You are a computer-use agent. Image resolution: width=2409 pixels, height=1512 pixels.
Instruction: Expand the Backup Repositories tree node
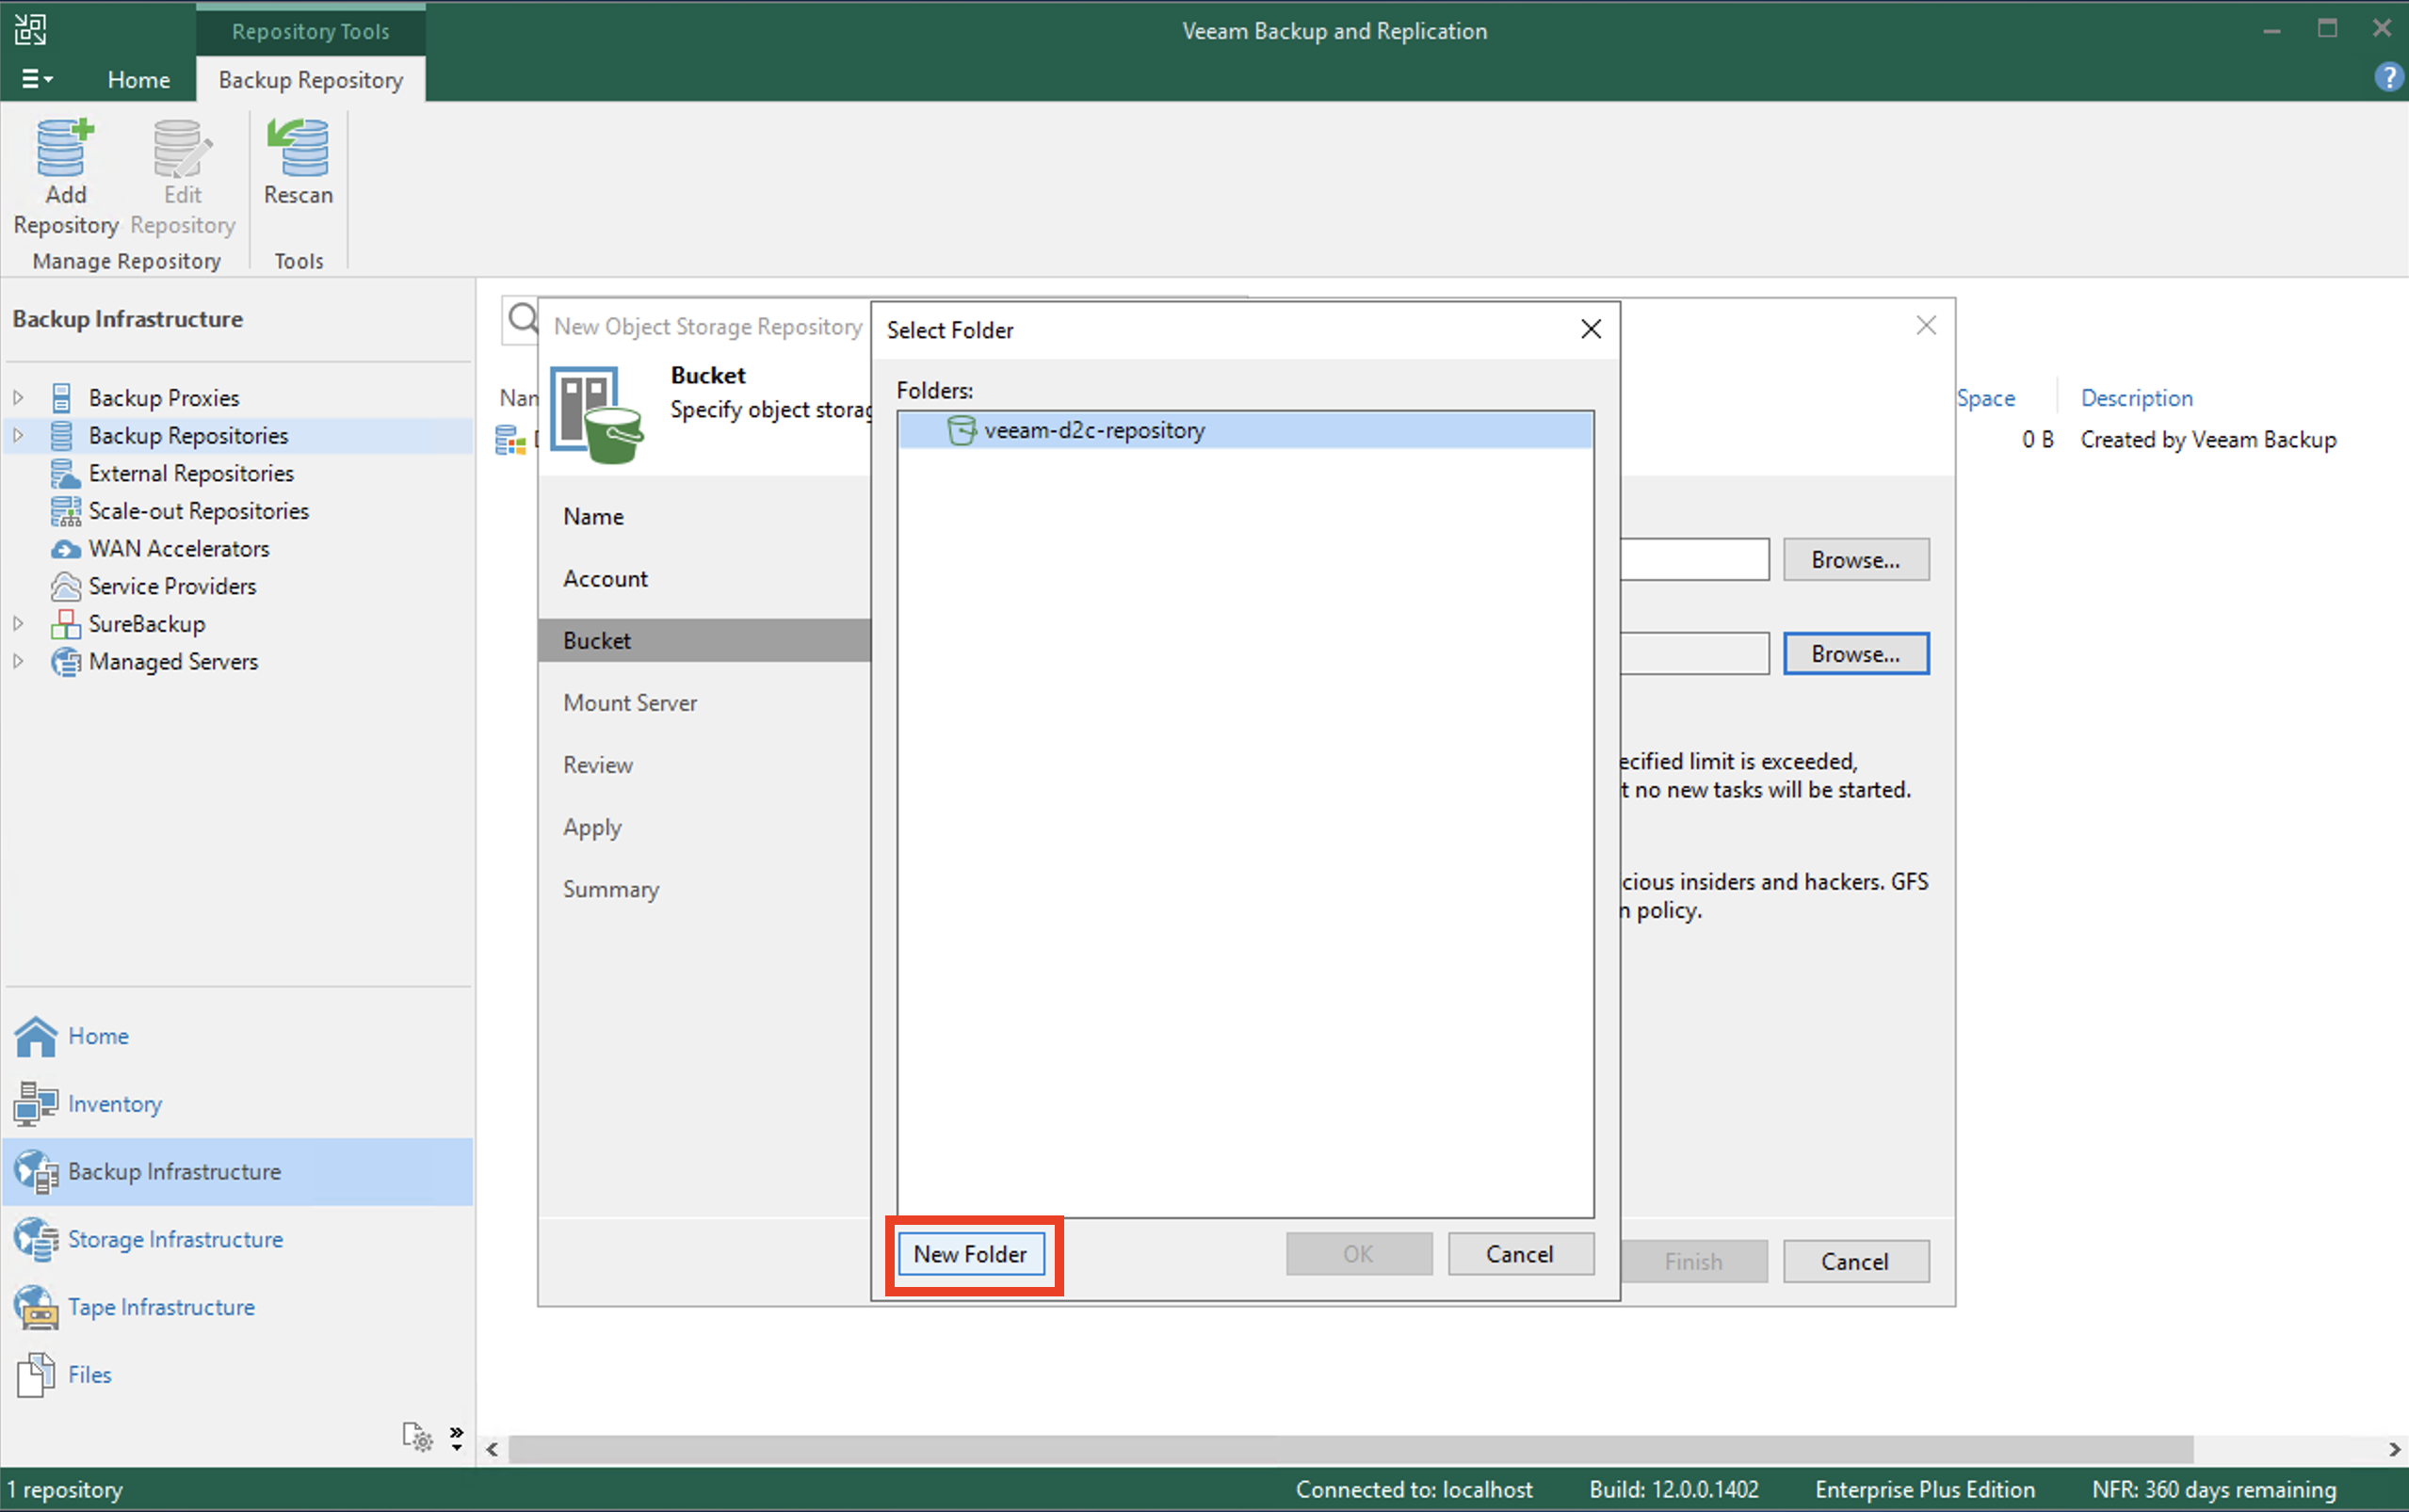18,435
